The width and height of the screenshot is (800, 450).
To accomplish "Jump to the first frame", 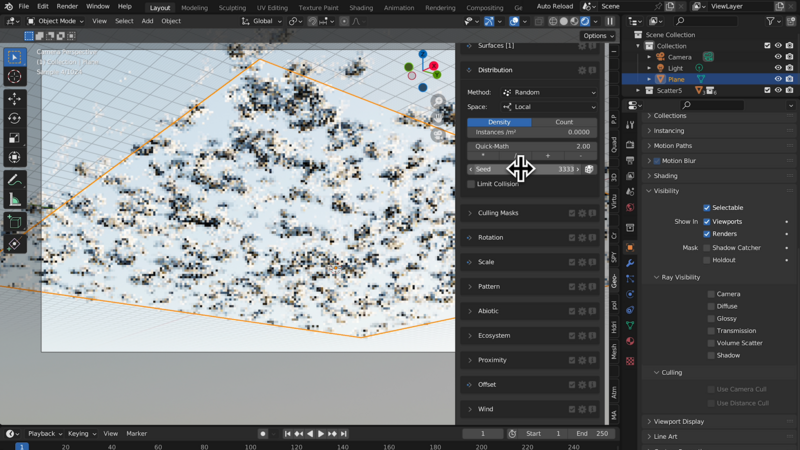I will click(x=287, y=434).
